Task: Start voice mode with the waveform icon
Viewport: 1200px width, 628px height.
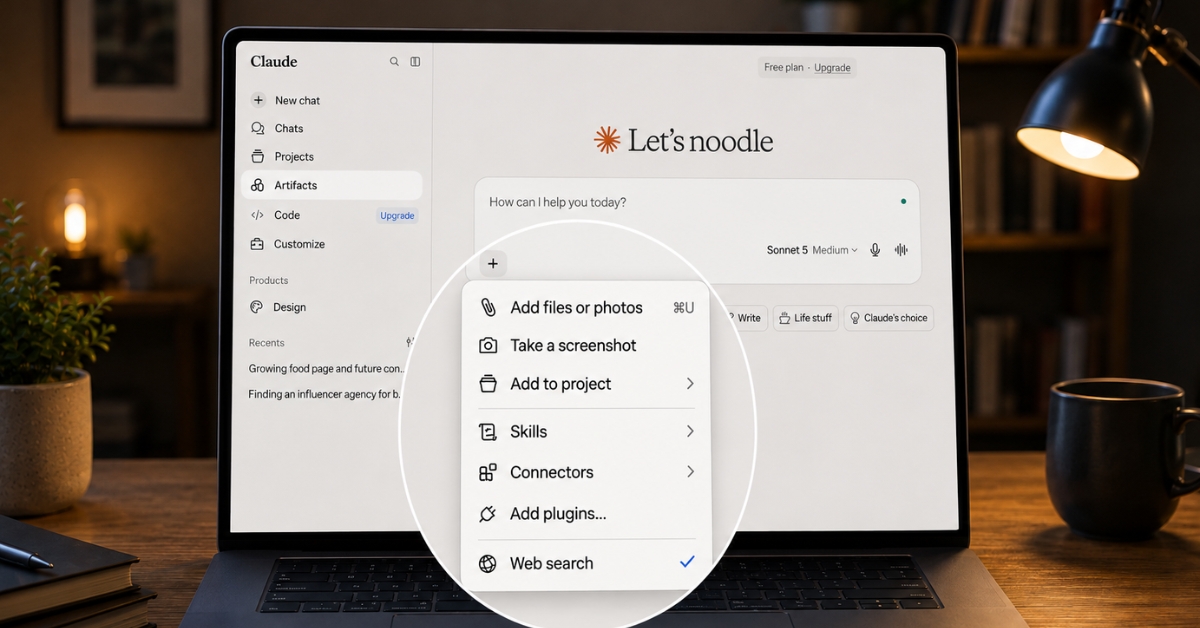Action: pos(901,250)
